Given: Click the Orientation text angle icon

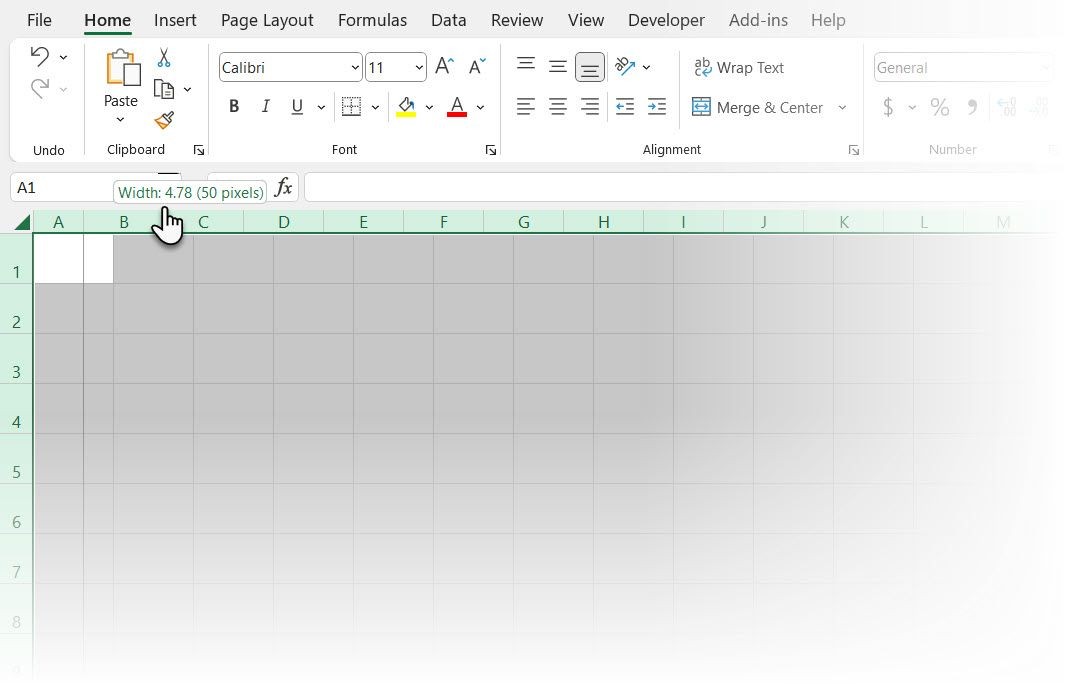Looking at the screenshot, I should (625, 66).
